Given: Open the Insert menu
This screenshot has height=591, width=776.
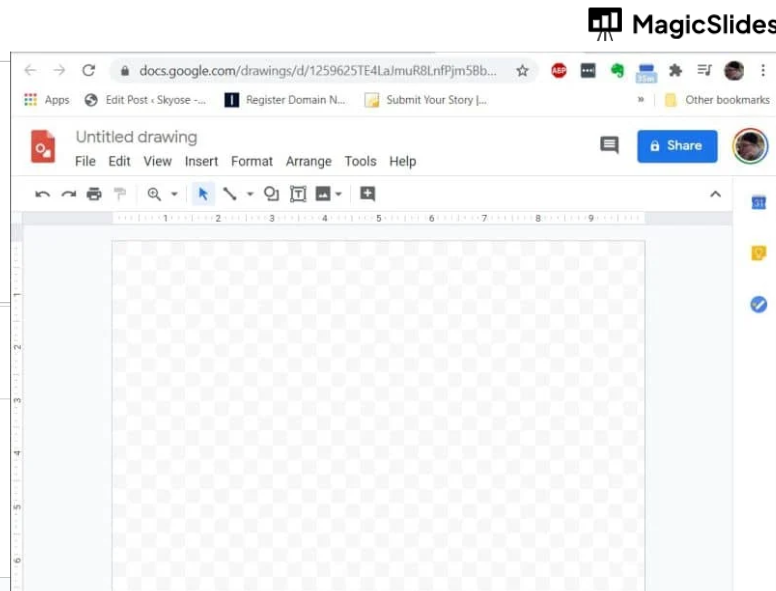Looking at the screenshot, I should pos(201,161).
